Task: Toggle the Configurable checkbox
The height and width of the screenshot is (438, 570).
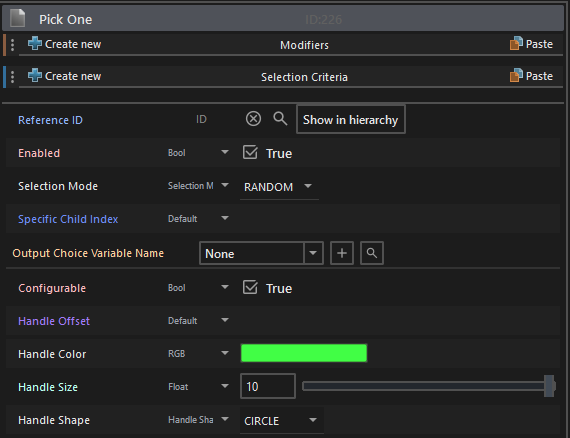Action: (x=250, y=288)
